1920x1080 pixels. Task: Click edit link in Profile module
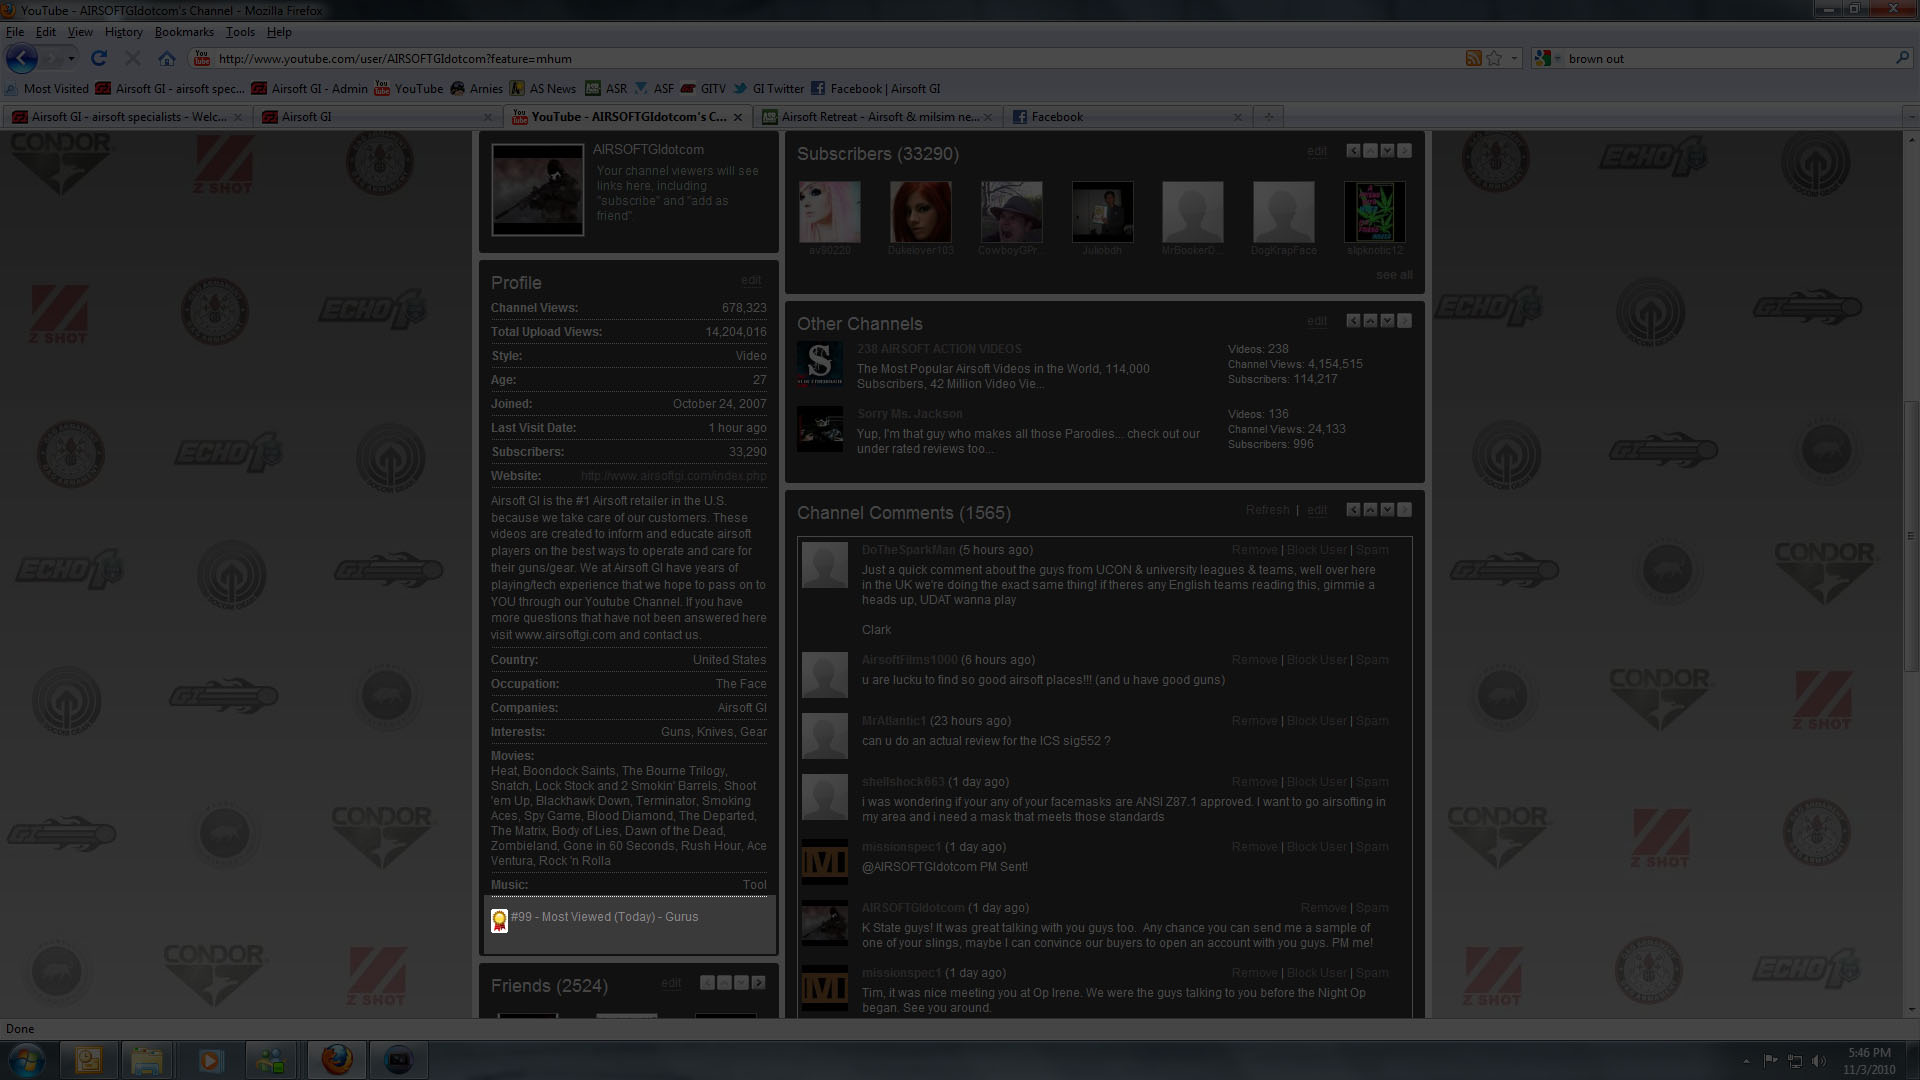tap(751, 281)
